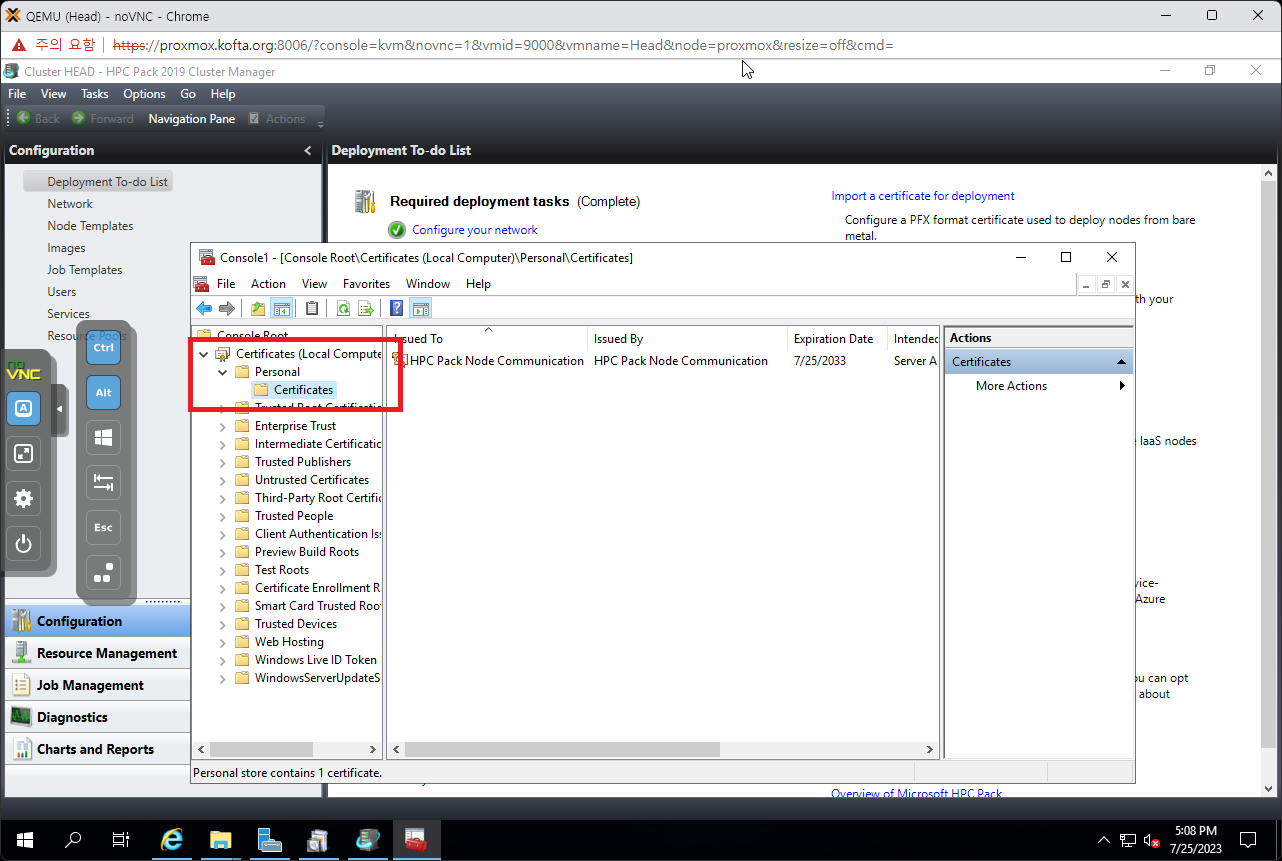Open the blue Help icon in console toolbar

[x=397, y=309]
